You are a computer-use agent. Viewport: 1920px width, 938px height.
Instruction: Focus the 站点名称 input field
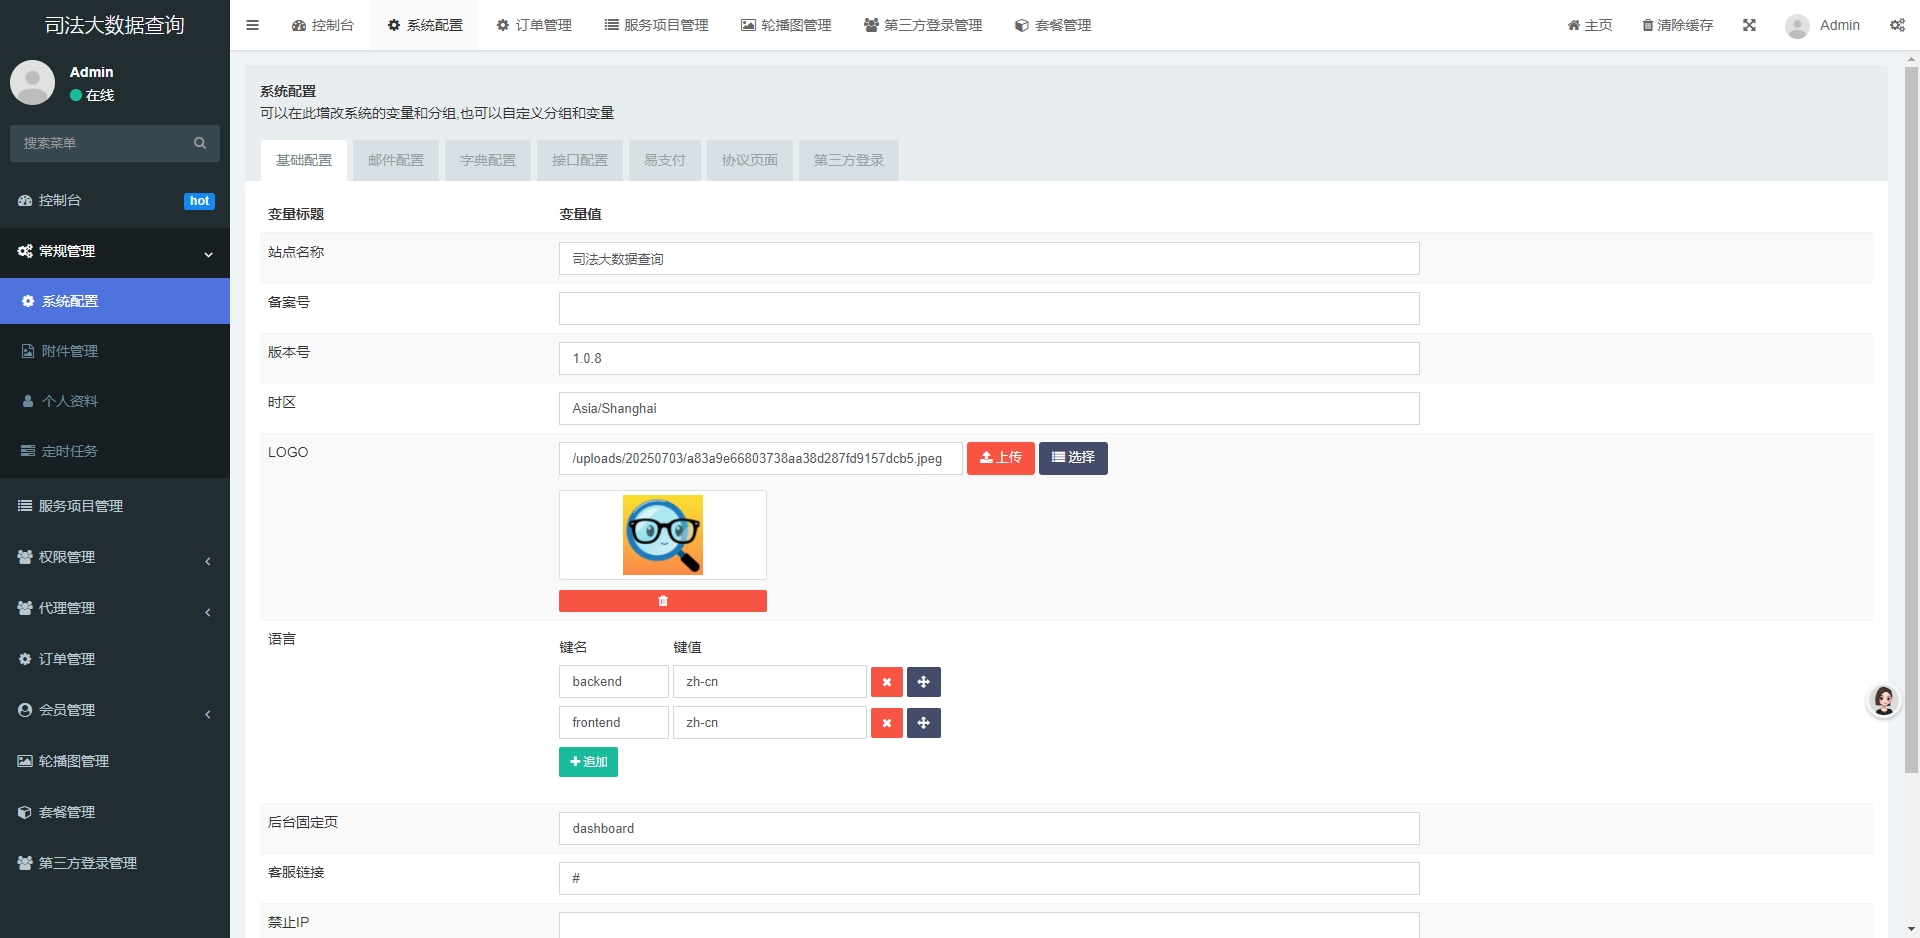pos(989,259)
